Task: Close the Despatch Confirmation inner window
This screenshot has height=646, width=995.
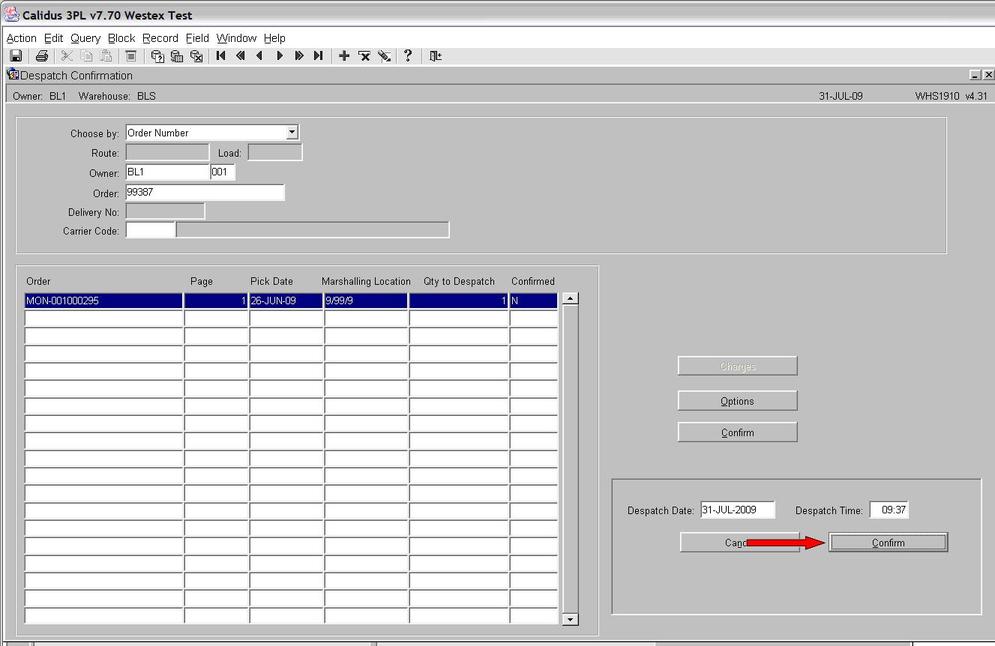Action: pos(988,75)
